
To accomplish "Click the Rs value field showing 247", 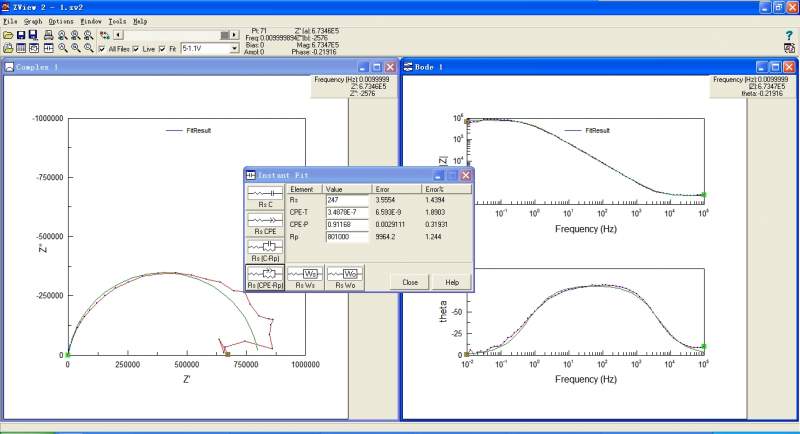I will pyautogui.click(x=347, y=200).
